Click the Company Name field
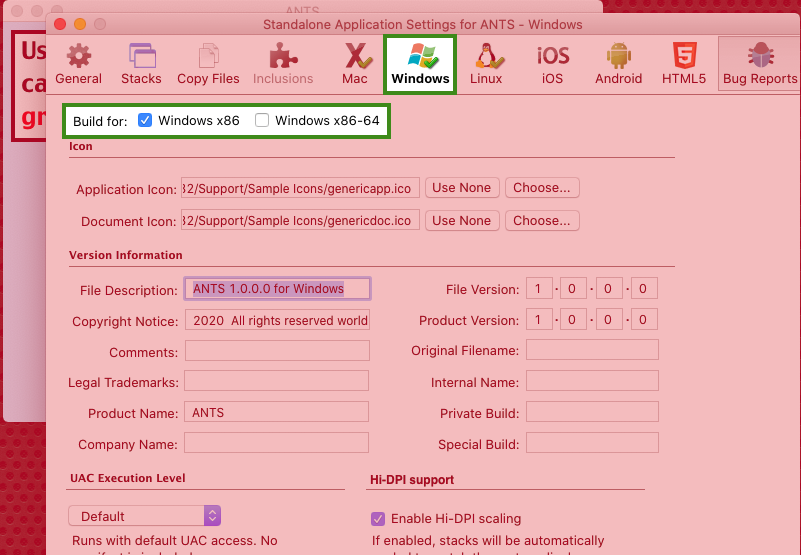The image size is (801, 555). [x=276, y=443]
